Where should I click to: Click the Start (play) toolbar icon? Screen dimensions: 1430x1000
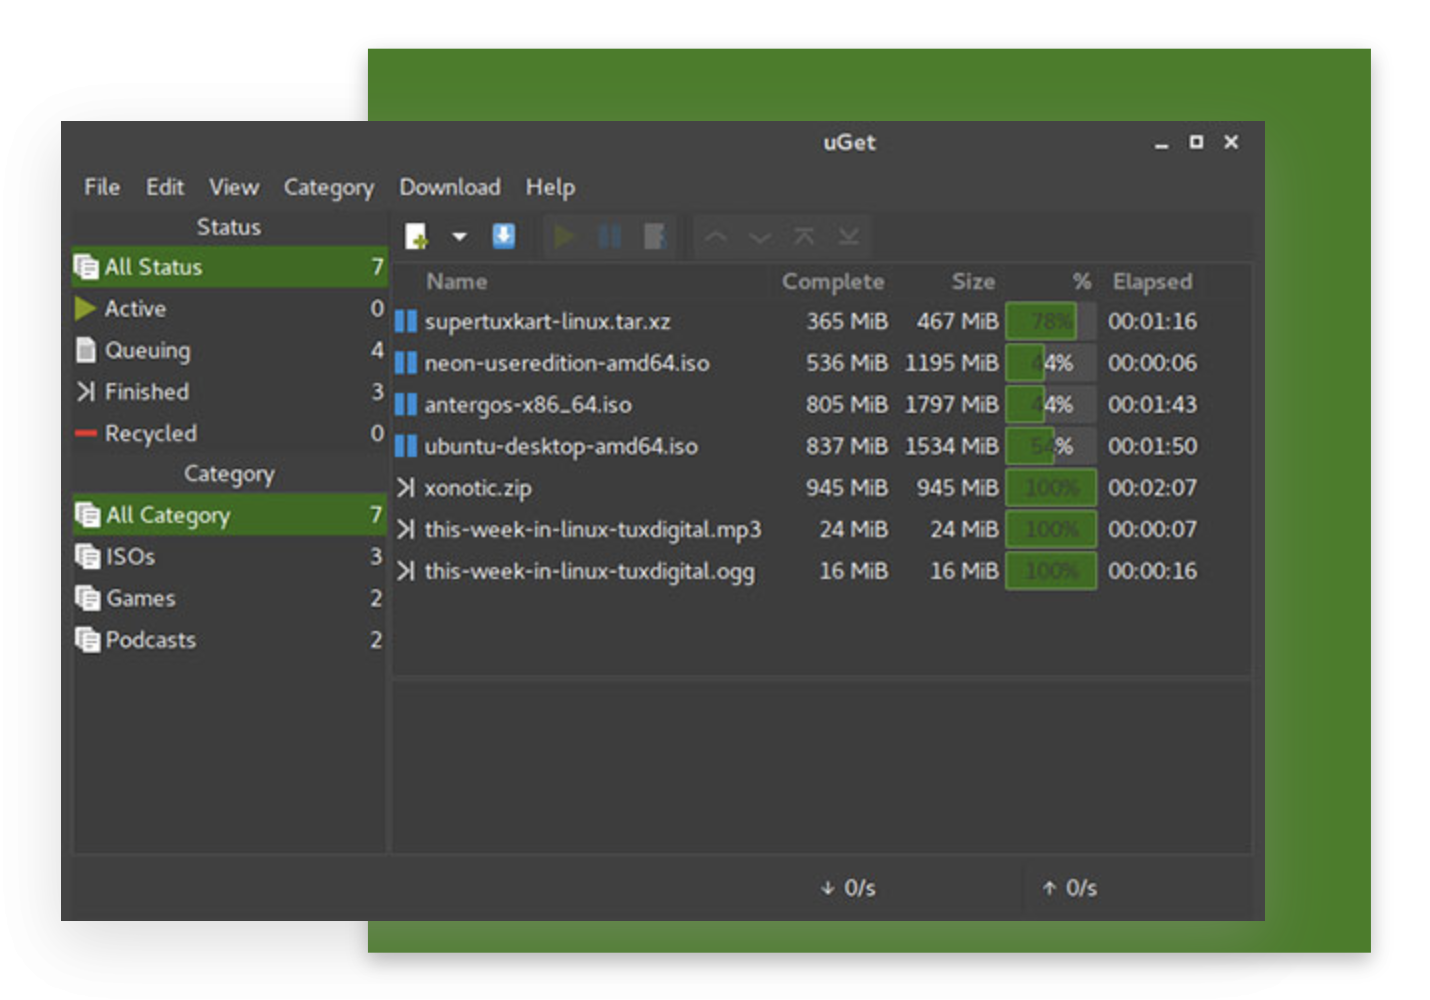564,236
